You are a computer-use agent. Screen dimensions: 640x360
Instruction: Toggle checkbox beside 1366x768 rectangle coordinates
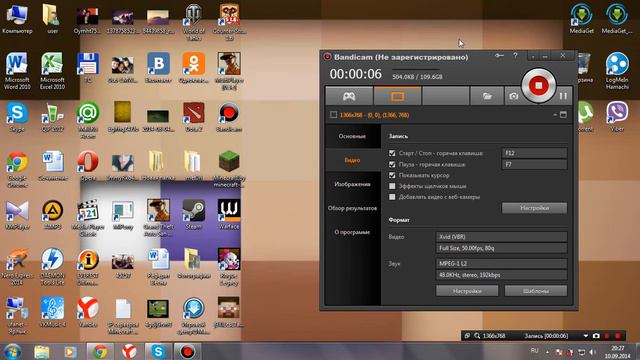pyautogui.click(x=333, y=115)
